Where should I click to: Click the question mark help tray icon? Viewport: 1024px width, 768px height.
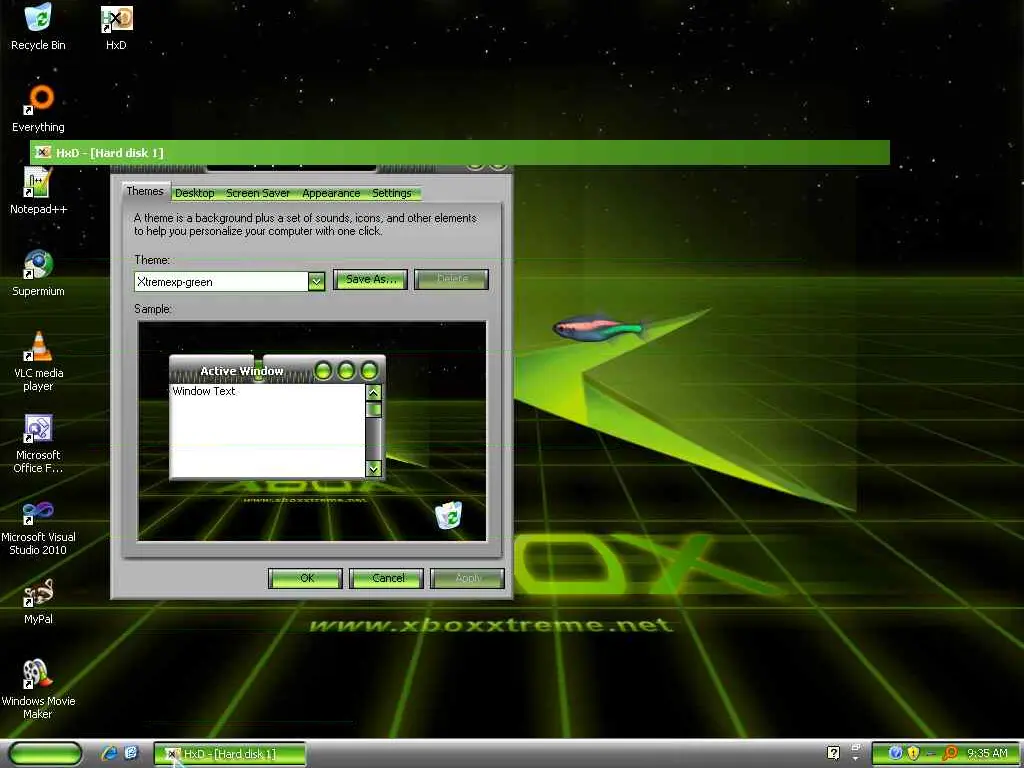point(833,753)
